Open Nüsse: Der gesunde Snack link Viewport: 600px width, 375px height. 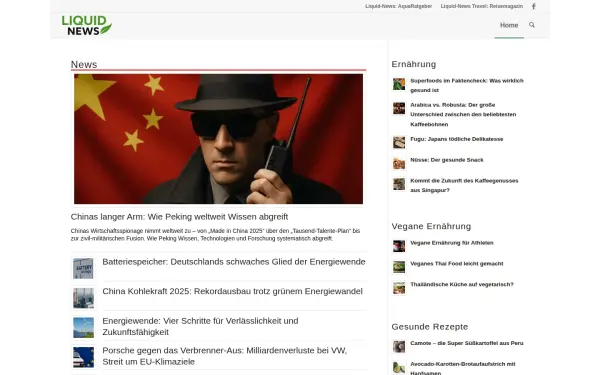pyautogui.click(x=447, y=160)
